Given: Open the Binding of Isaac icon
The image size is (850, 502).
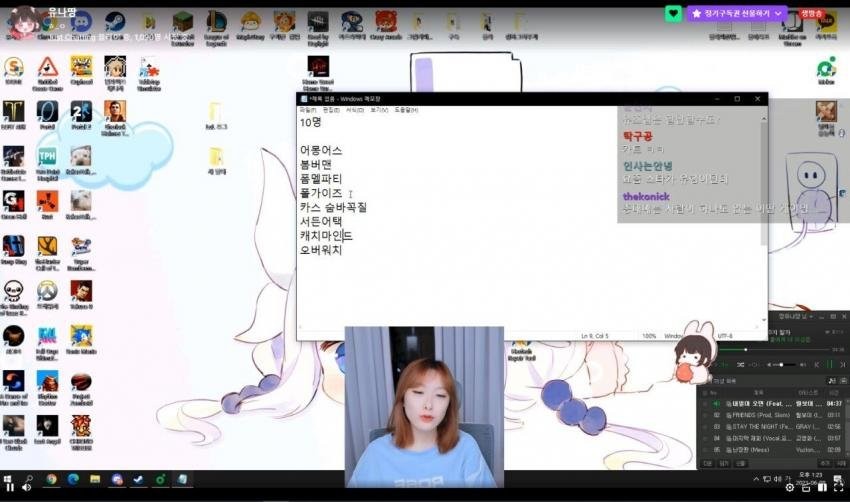Looking at the screenshot, I should [x=14, y=292].
